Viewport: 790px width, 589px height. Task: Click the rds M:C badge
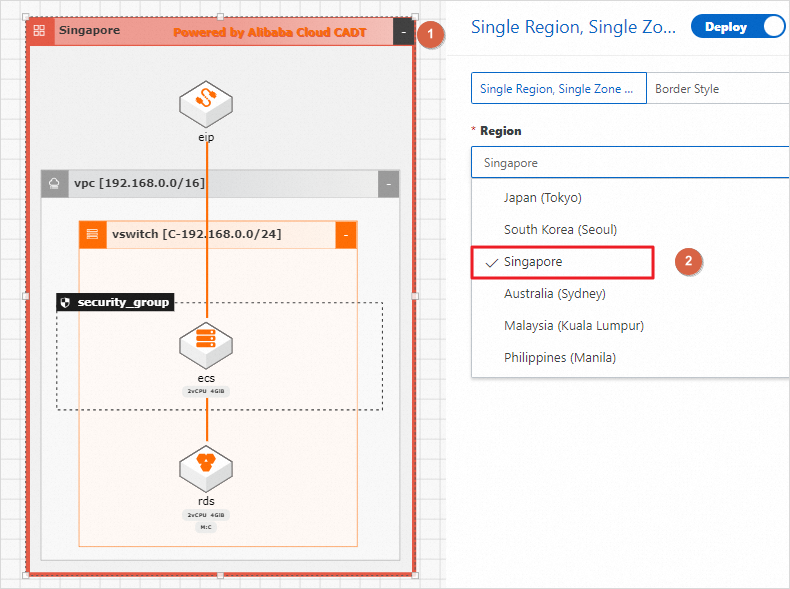(x=206, y=528)
